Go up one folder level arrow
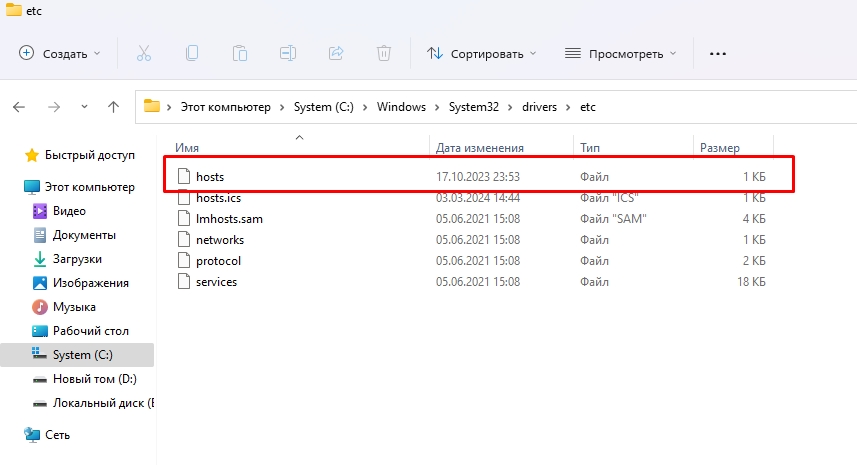The width and height of the screenshot is (857, 465). point(114,107)
